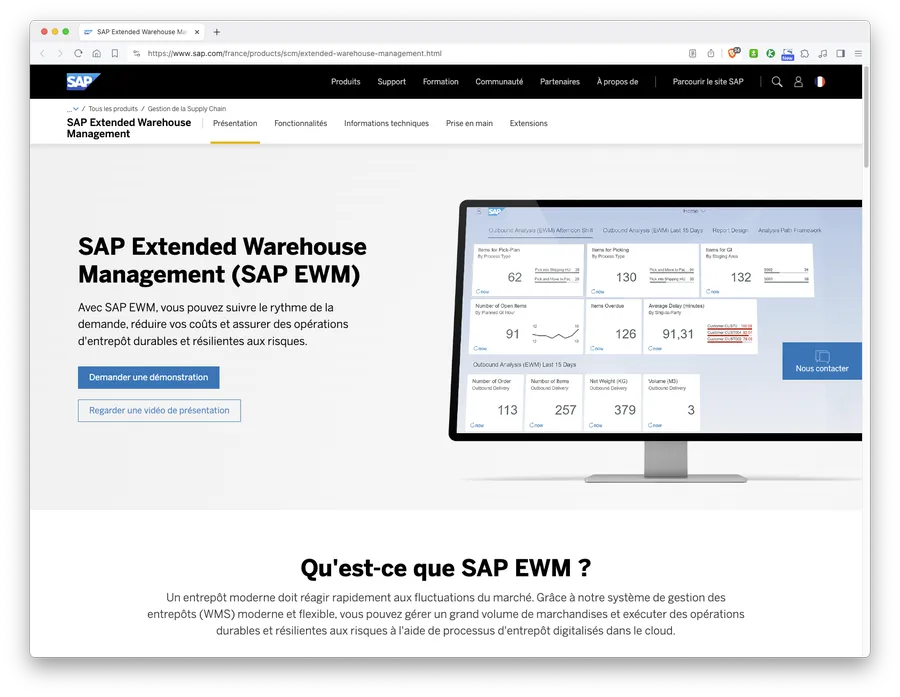Image resolution: width=900 pixels, height=697 pixels.
Task: Open the Formation menu
Action: click(440, 82)
